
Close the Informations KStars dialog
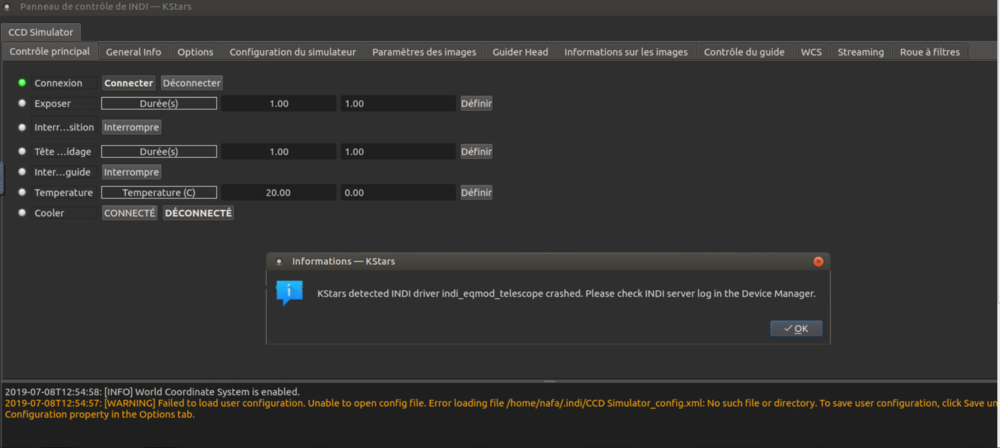point(818,262)
